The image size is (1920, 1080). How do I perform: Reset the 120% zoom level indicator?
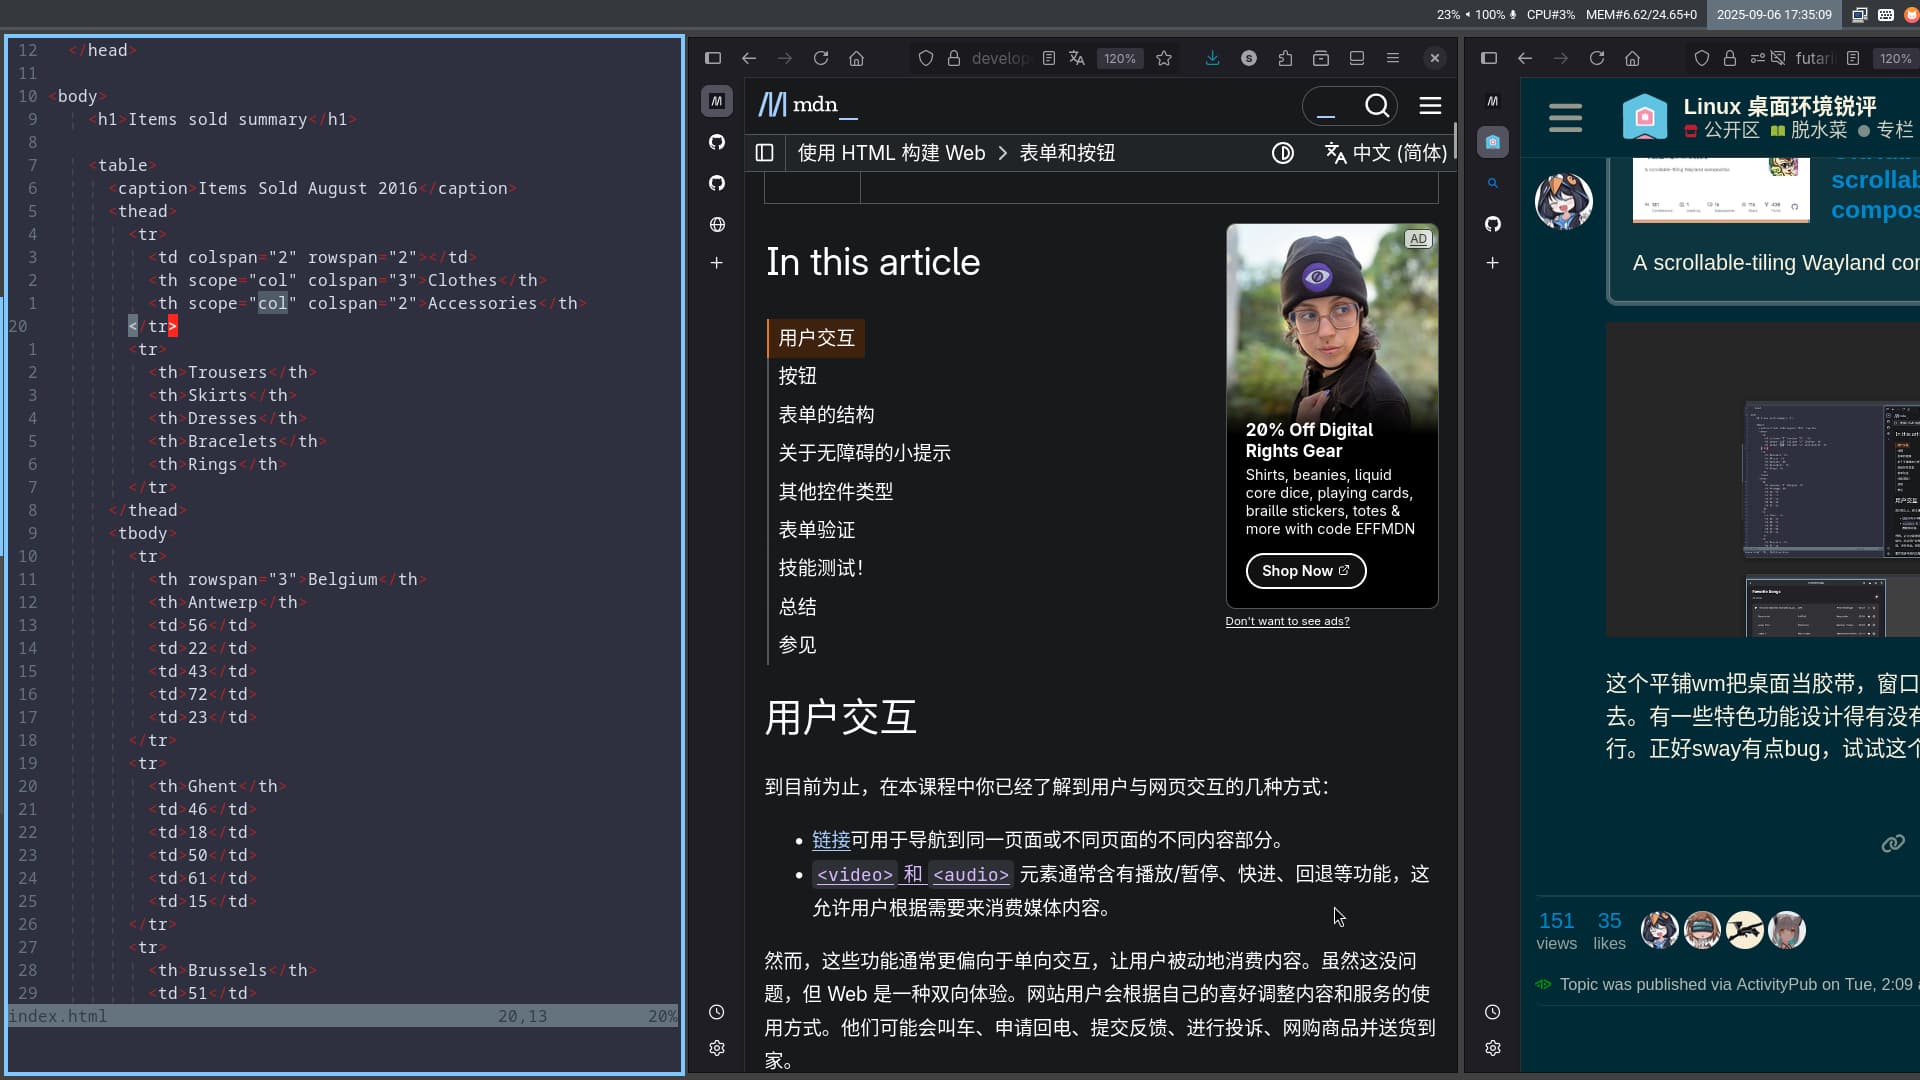coord(1119,58)
